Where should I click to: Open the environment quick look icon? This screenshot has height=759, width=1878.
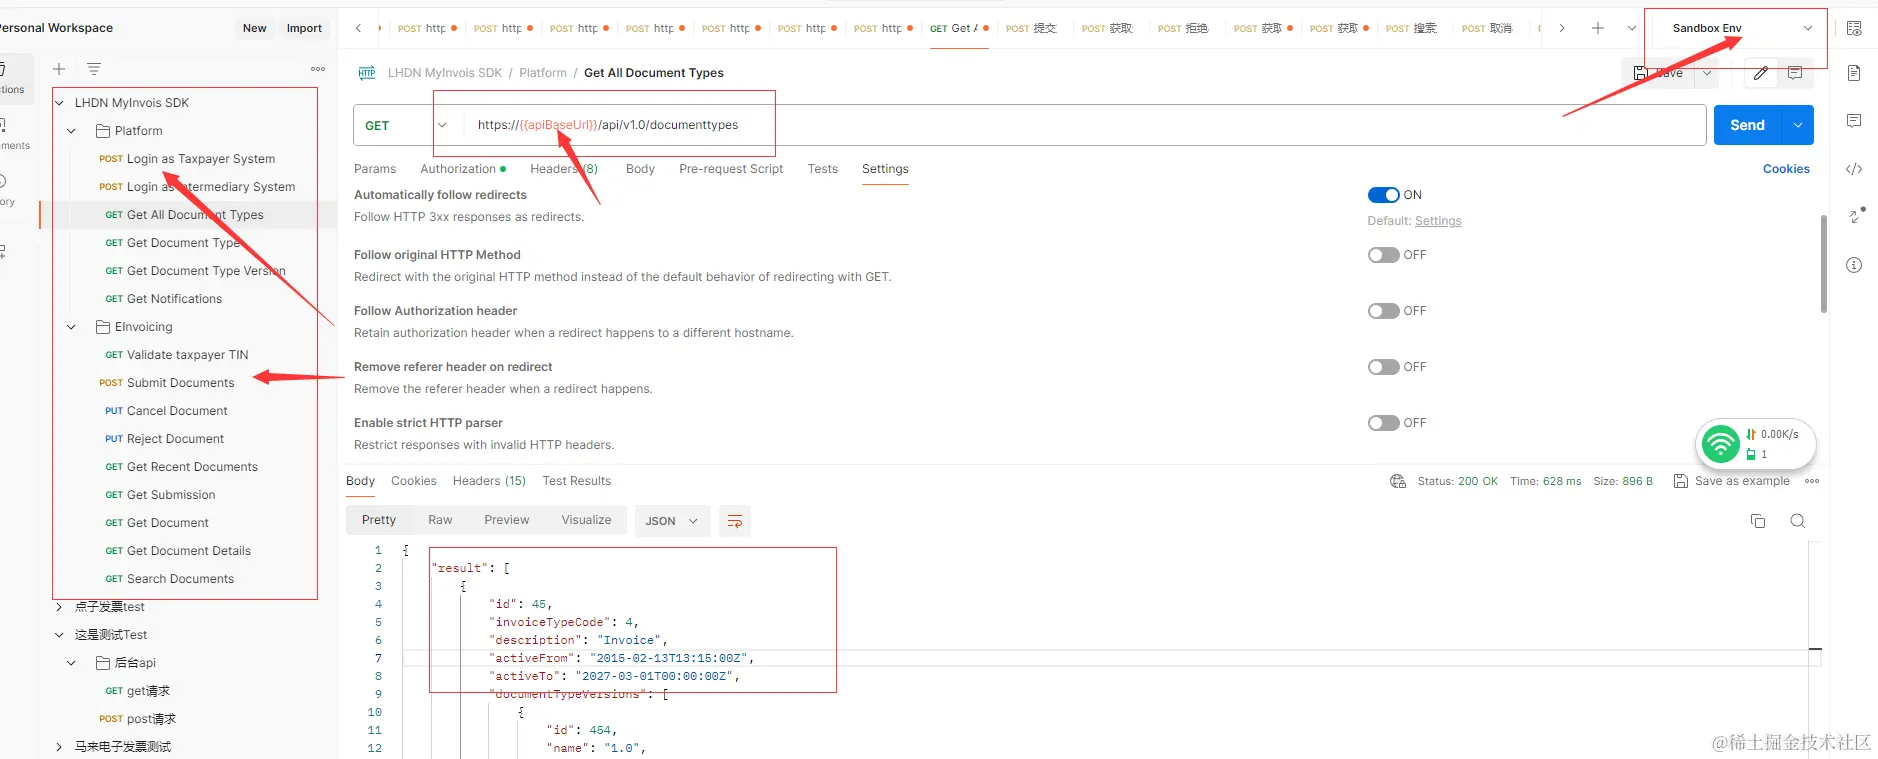pyautogui.click(x=1854, y=28)
